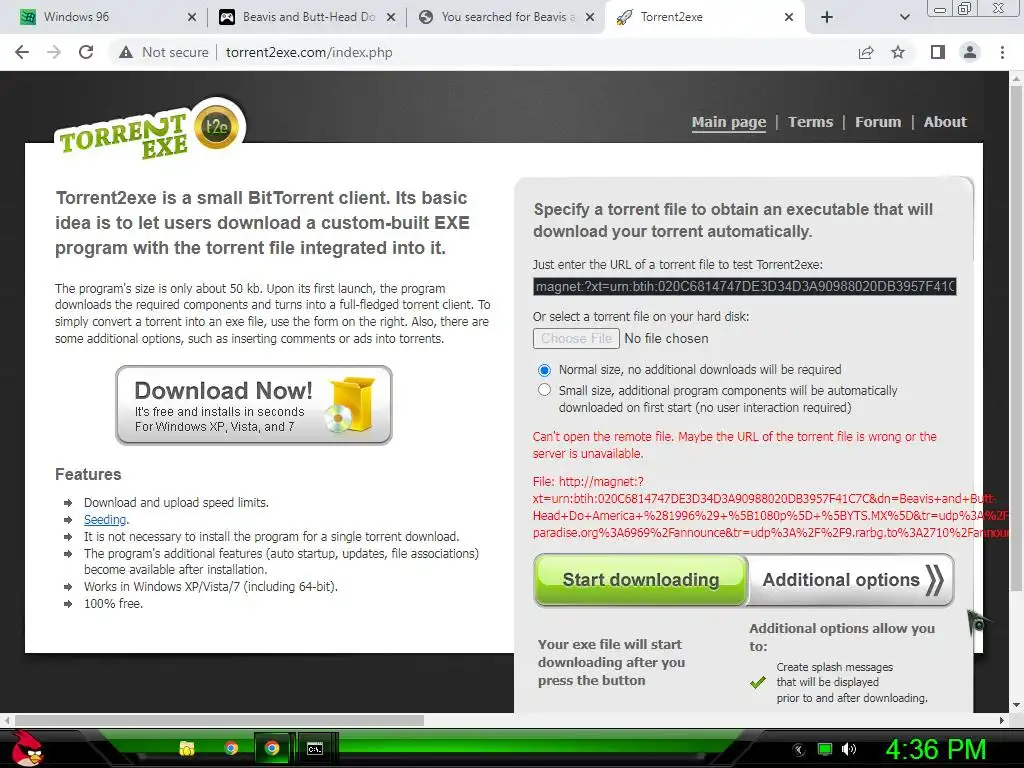Click the active Chrome taskbar icon
This screenshot has width=1024, height=768.
coord(272,748)
